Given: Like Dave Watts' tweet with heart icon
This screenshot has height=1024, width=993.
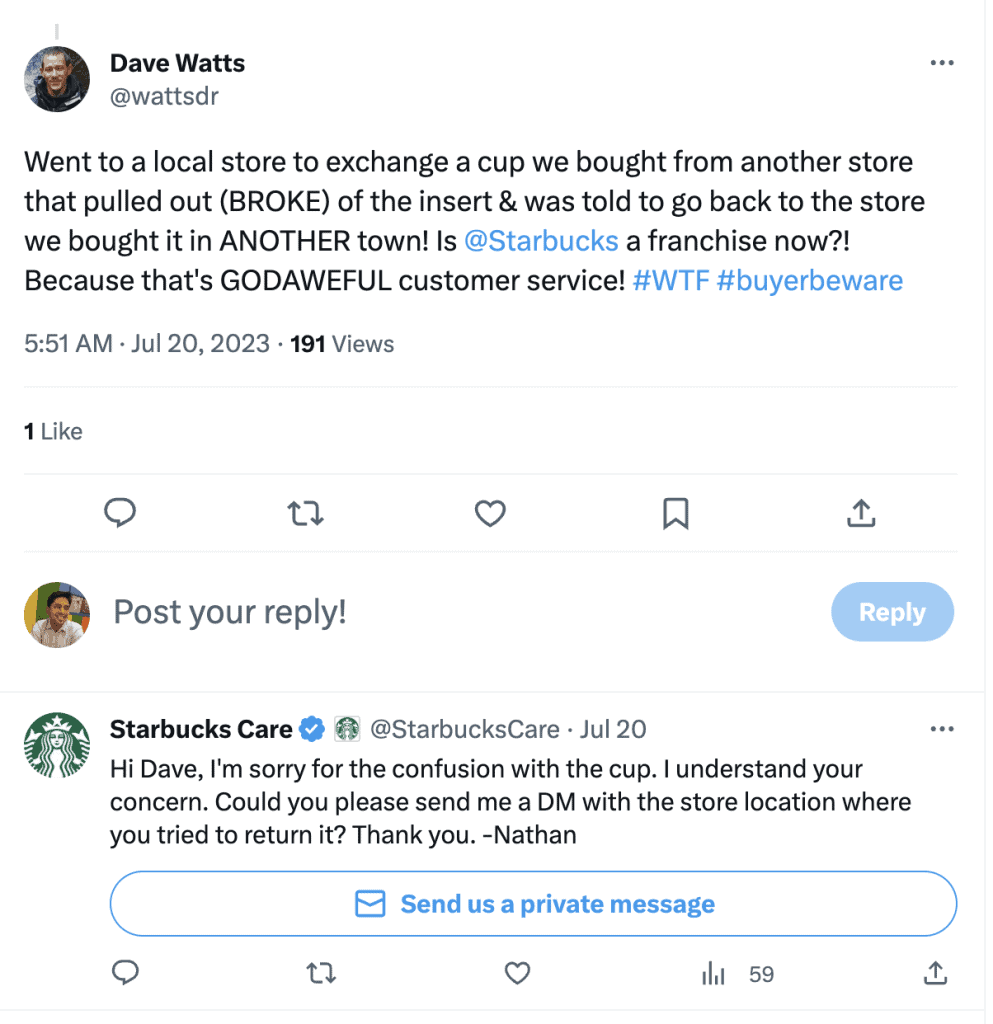Looking at the screenshot, I should 489,513.
